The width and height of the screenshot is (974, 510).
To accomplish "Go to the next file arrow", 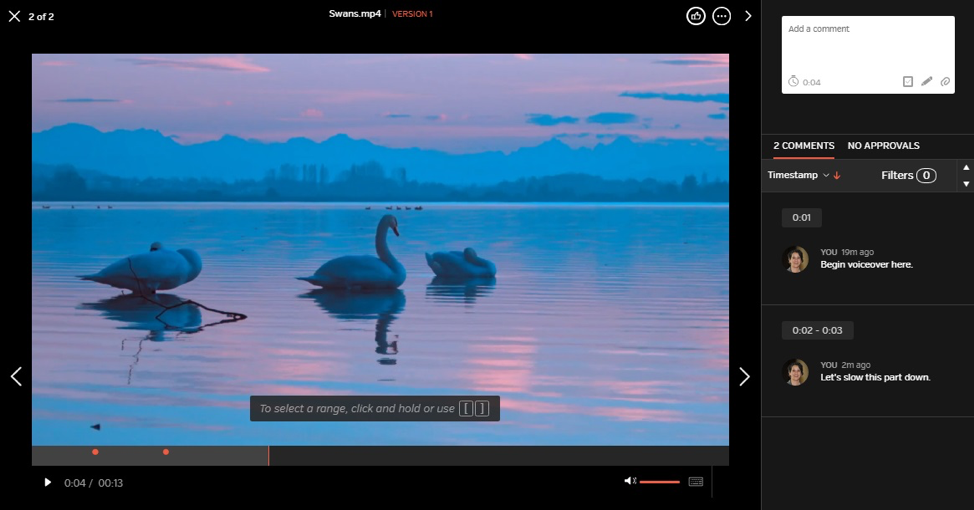I will coord(744,376).
